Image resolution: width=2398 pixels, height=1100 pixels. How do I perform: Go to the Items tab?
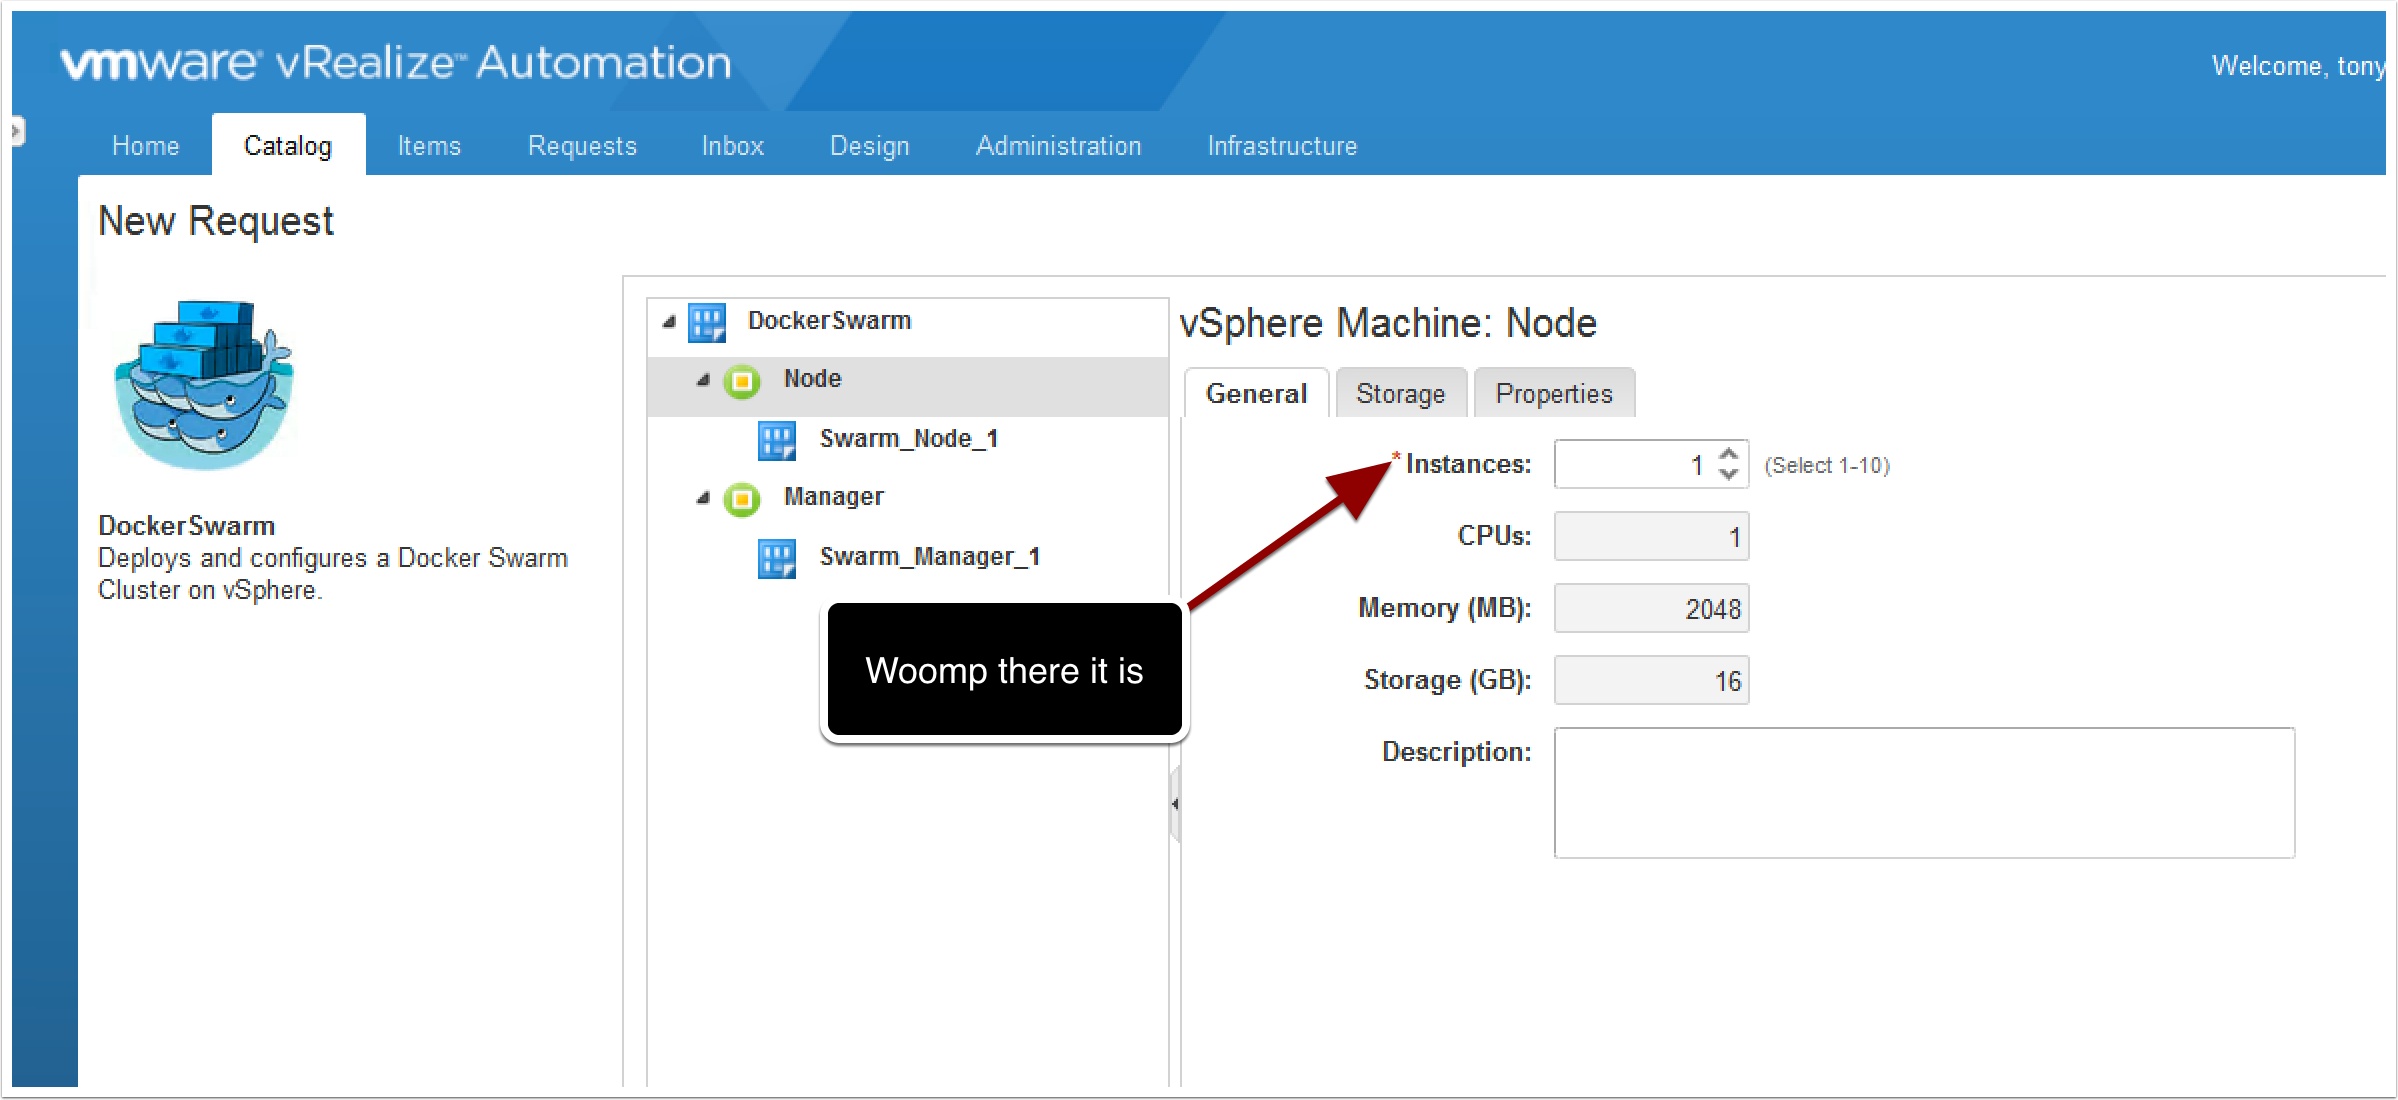[429, 146]
